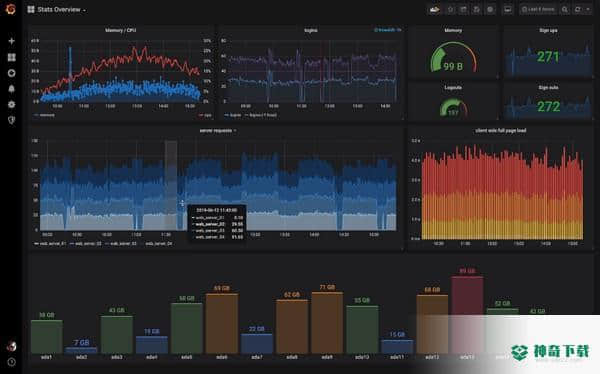Open the Memory / CPU panel title menu

(x=121, y=30)
